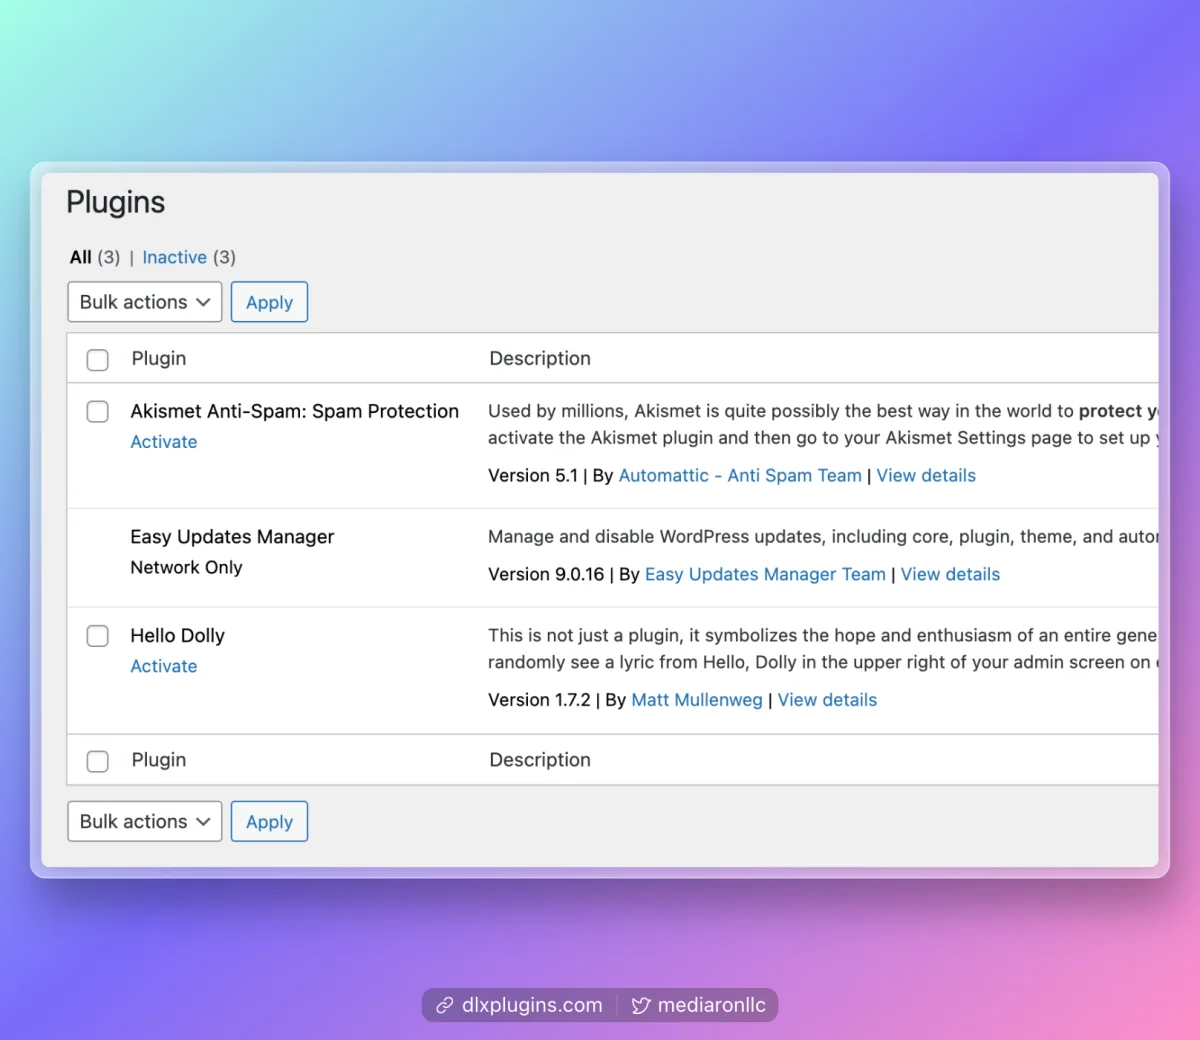Viewport: 1200px width, 1040px height.
Task: Click the Hello Dolly plugin title
Action: point(177,636)
